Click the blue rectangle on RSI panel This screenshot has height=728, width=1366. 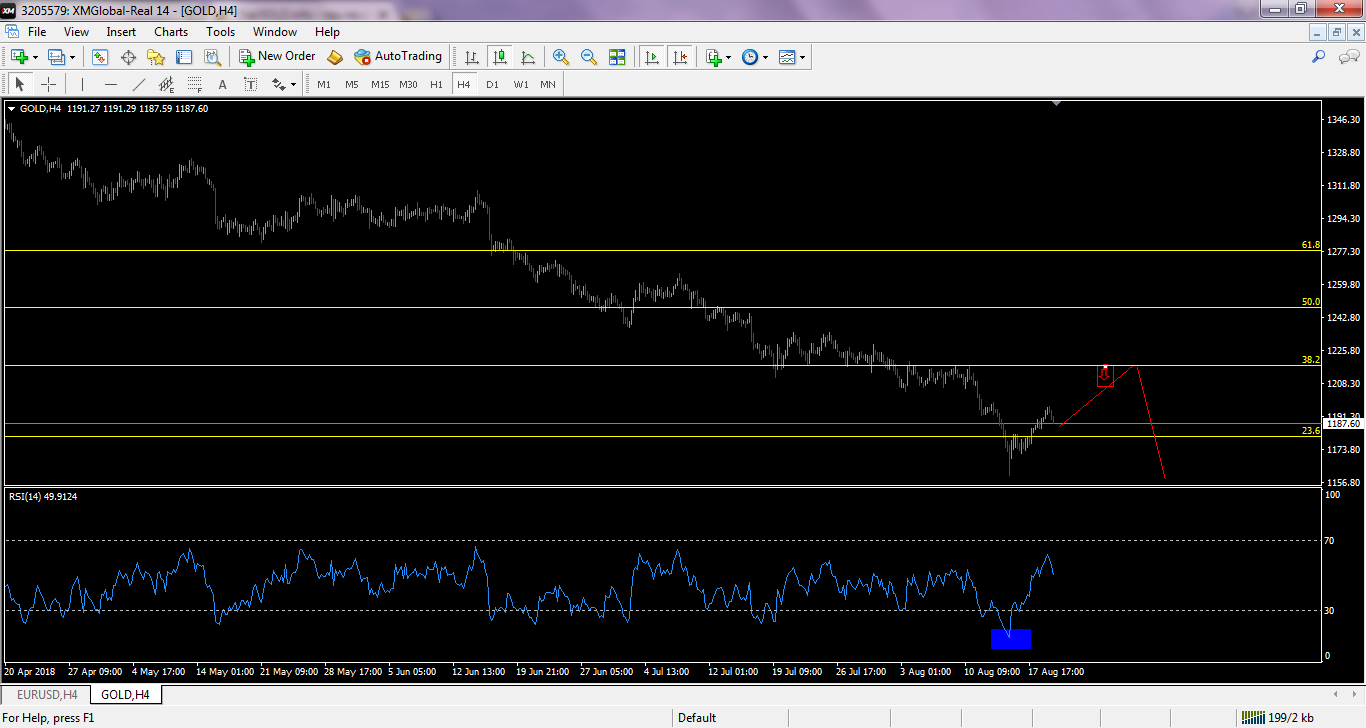click(1010, 639)
